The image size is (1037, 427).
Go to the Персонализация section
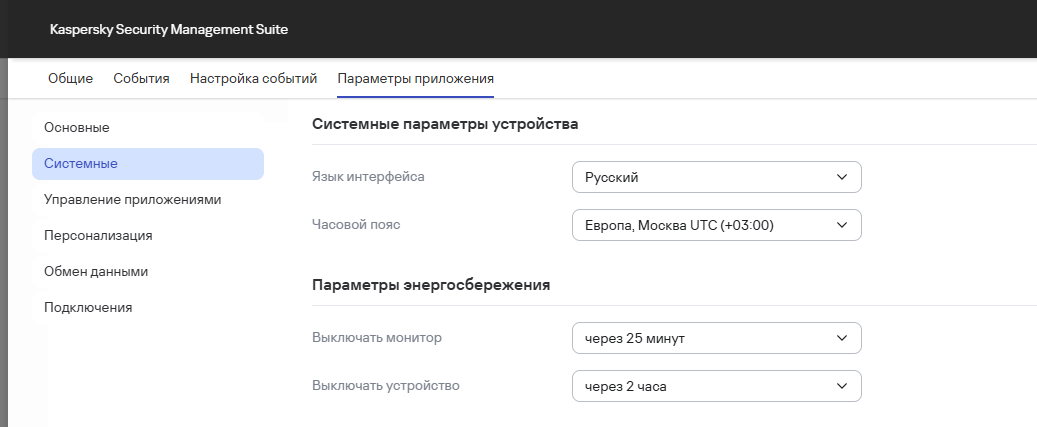[98, 235]
